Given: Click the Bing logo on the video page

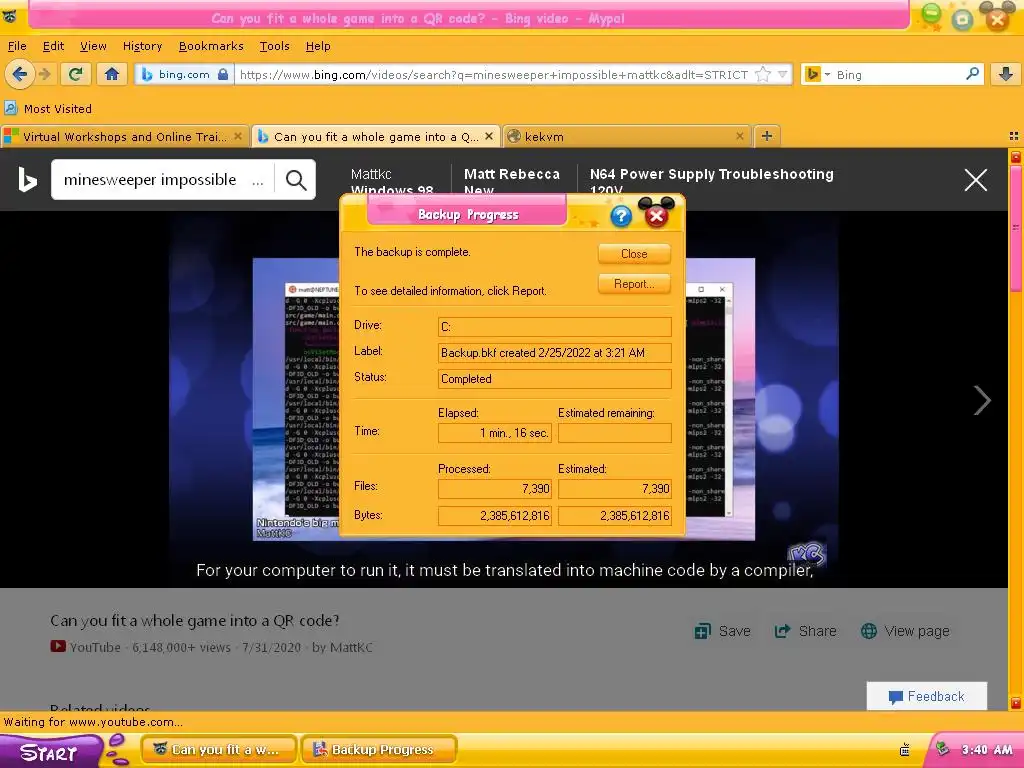Looking at the screenshot, I should click(x=27, y=180).
